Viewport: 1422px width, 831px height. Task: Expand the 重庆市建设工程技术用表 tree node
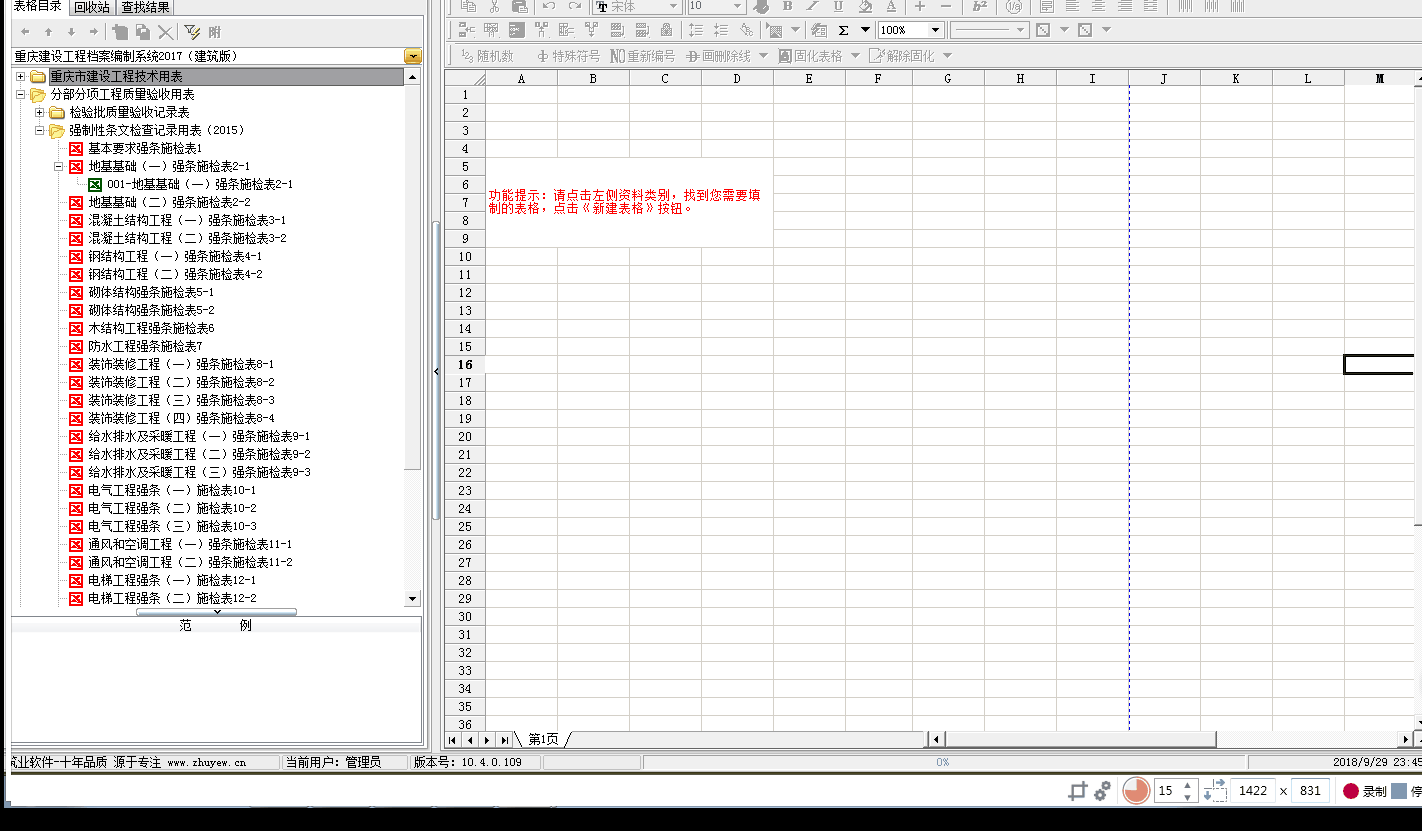tap(20, 77)
